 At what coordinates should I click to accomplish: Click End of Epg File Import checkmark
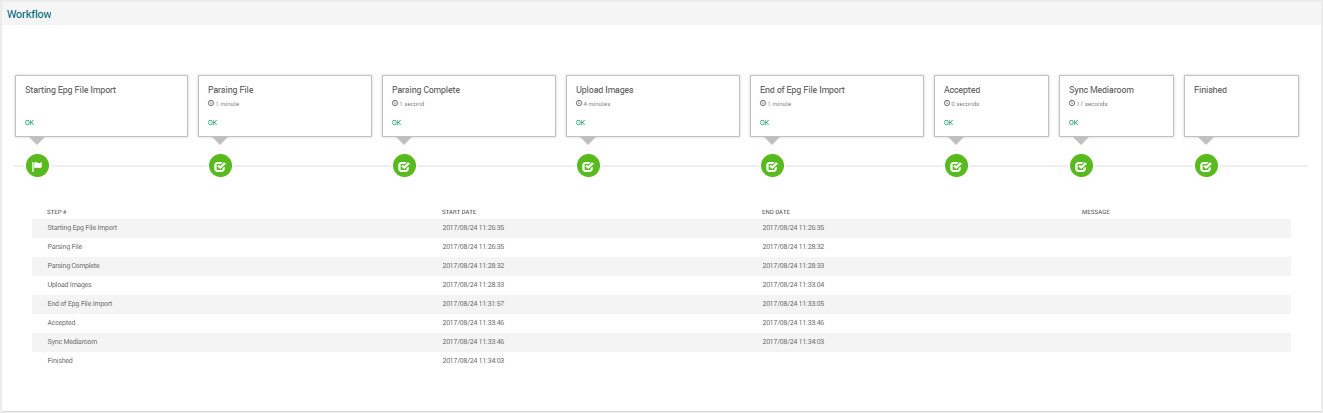click(x=772, y=166)
